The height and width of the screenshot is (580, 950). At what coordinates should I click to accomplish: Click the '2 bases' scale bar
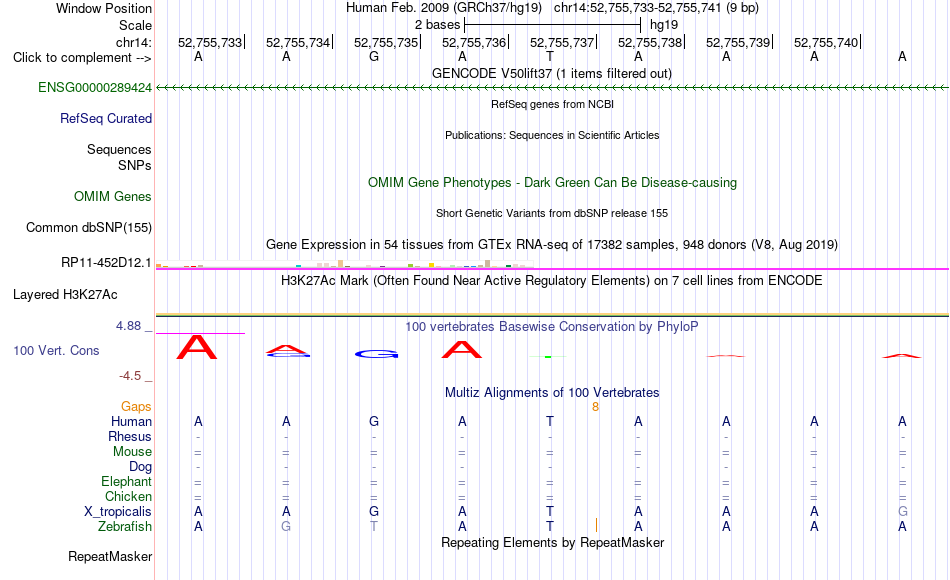[x=552, y=25]
